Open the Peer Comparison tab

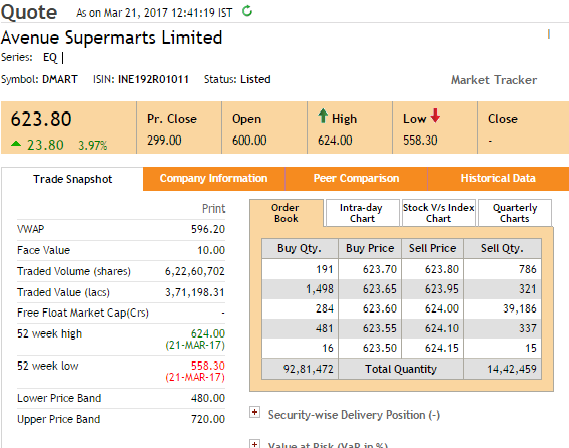(356, 178)
